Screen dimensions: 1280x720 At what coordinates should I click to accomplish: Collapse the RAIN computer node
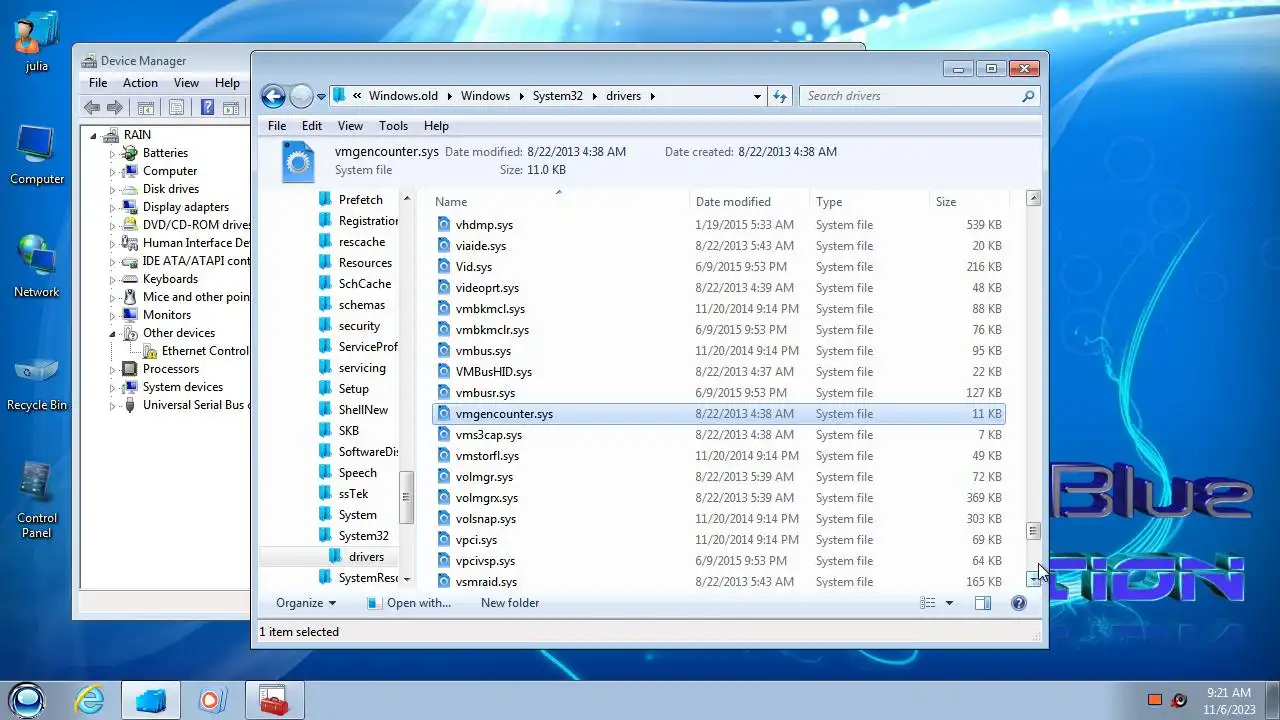[95, 135]
